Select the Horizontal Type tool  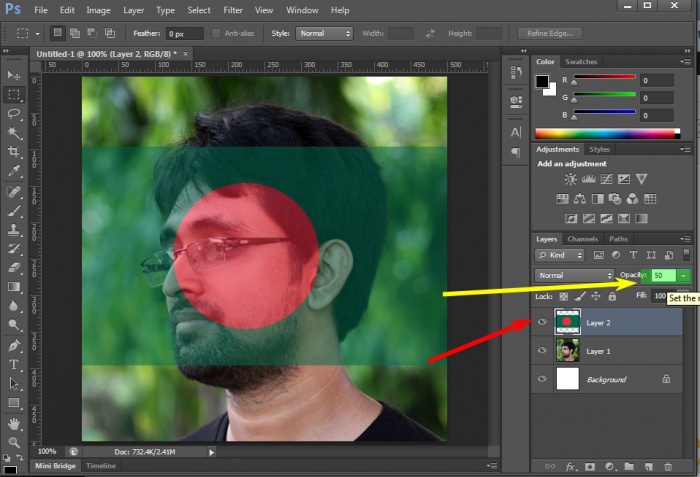point(14,365)
